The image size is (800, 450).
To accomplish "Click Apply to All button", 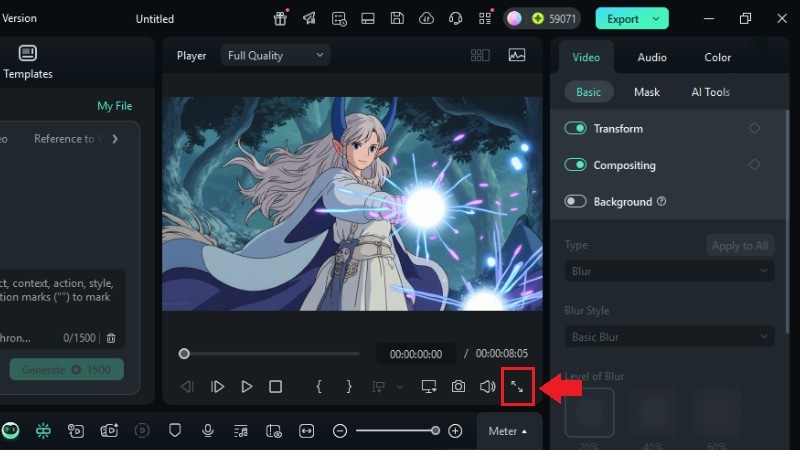I will 740,245.
